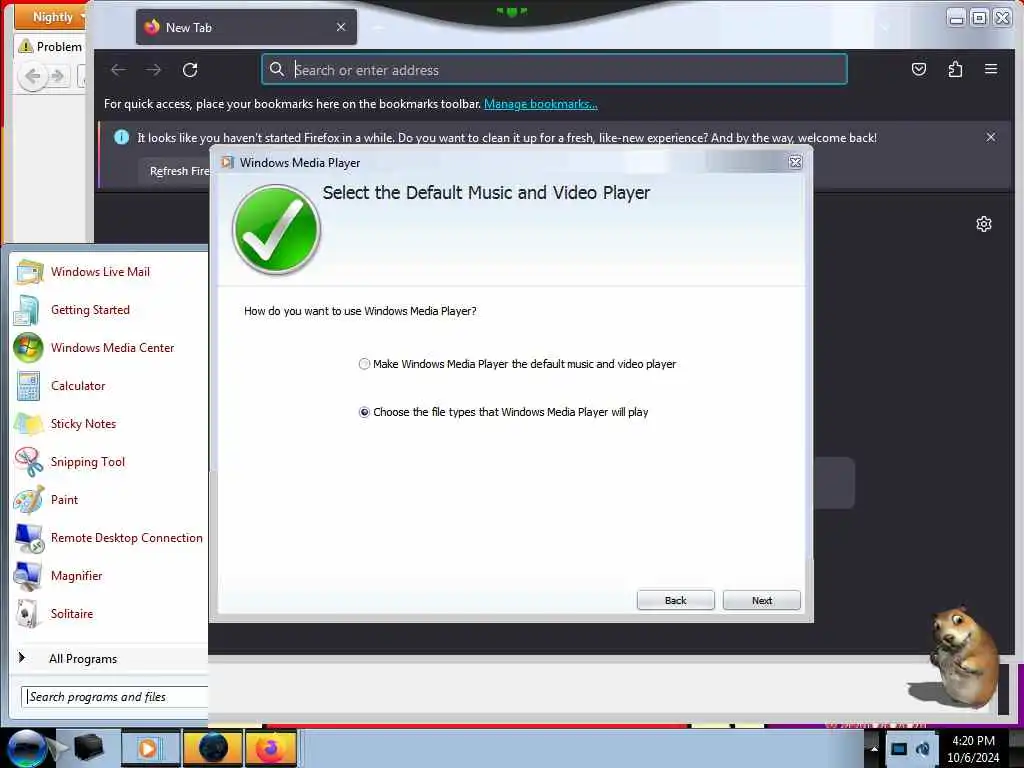
Task: Click the Paint palette icon
Action: 29,500
